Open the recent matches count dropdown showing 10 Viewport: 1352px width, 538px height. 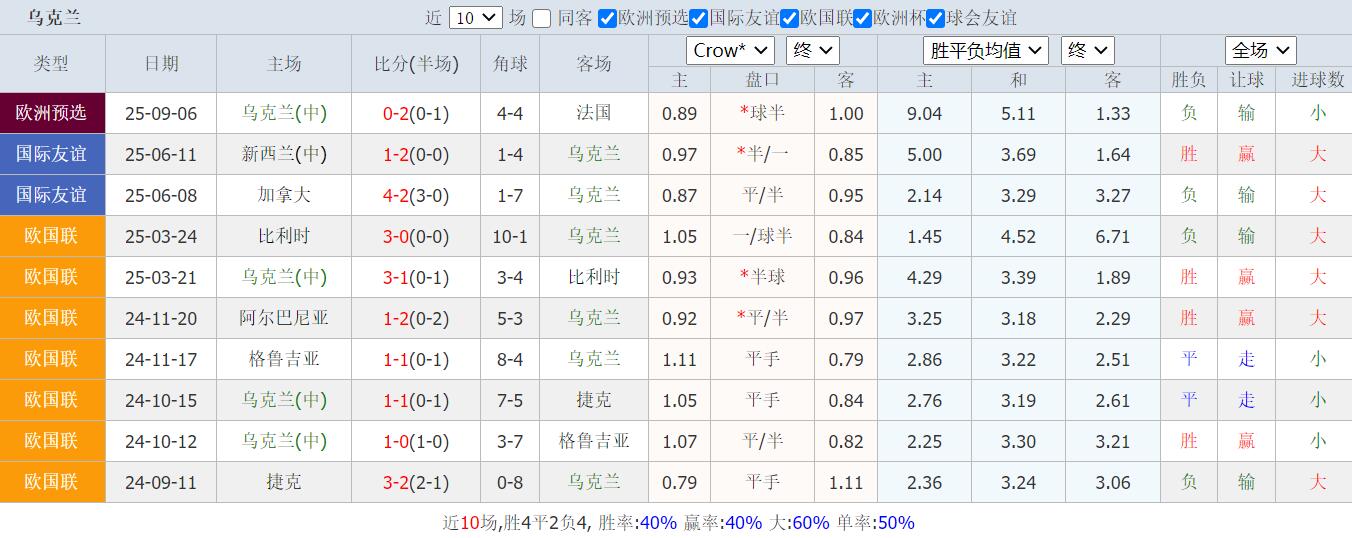[x=475, y=18]
